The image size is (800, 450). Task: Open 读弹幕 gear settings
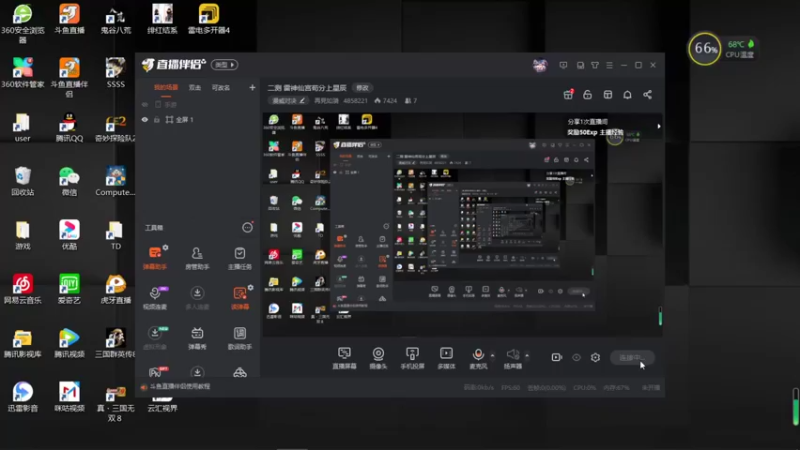251,288
